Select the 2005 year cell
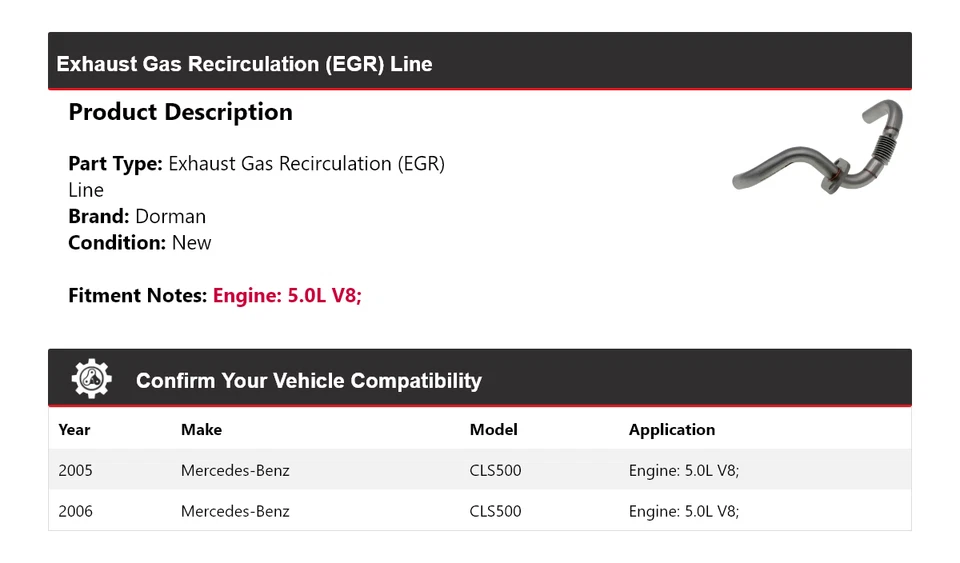Viewport: 960px width, 563px height. 75,470
